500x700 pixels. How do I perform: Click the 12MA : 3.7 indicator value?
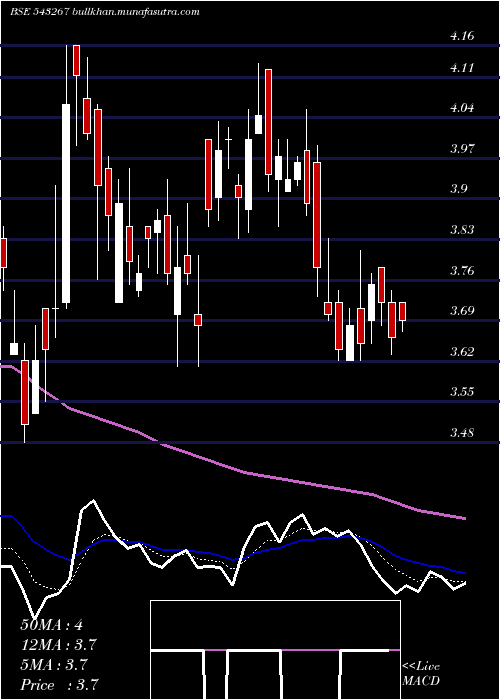tap(59, 645)
